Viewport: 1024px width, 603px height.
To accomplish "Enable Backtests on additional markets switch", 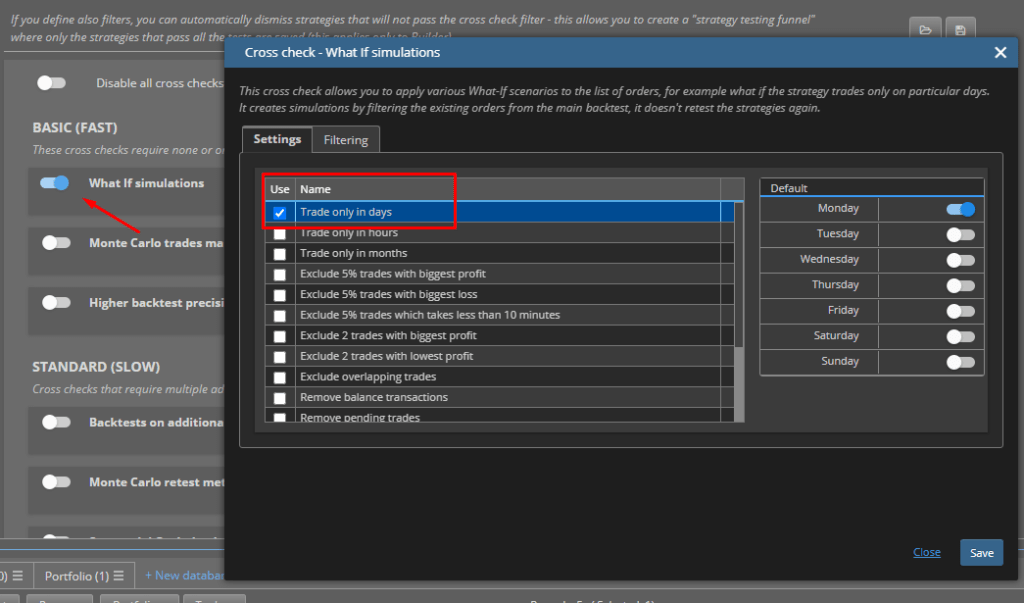I will tap(56, 422).
